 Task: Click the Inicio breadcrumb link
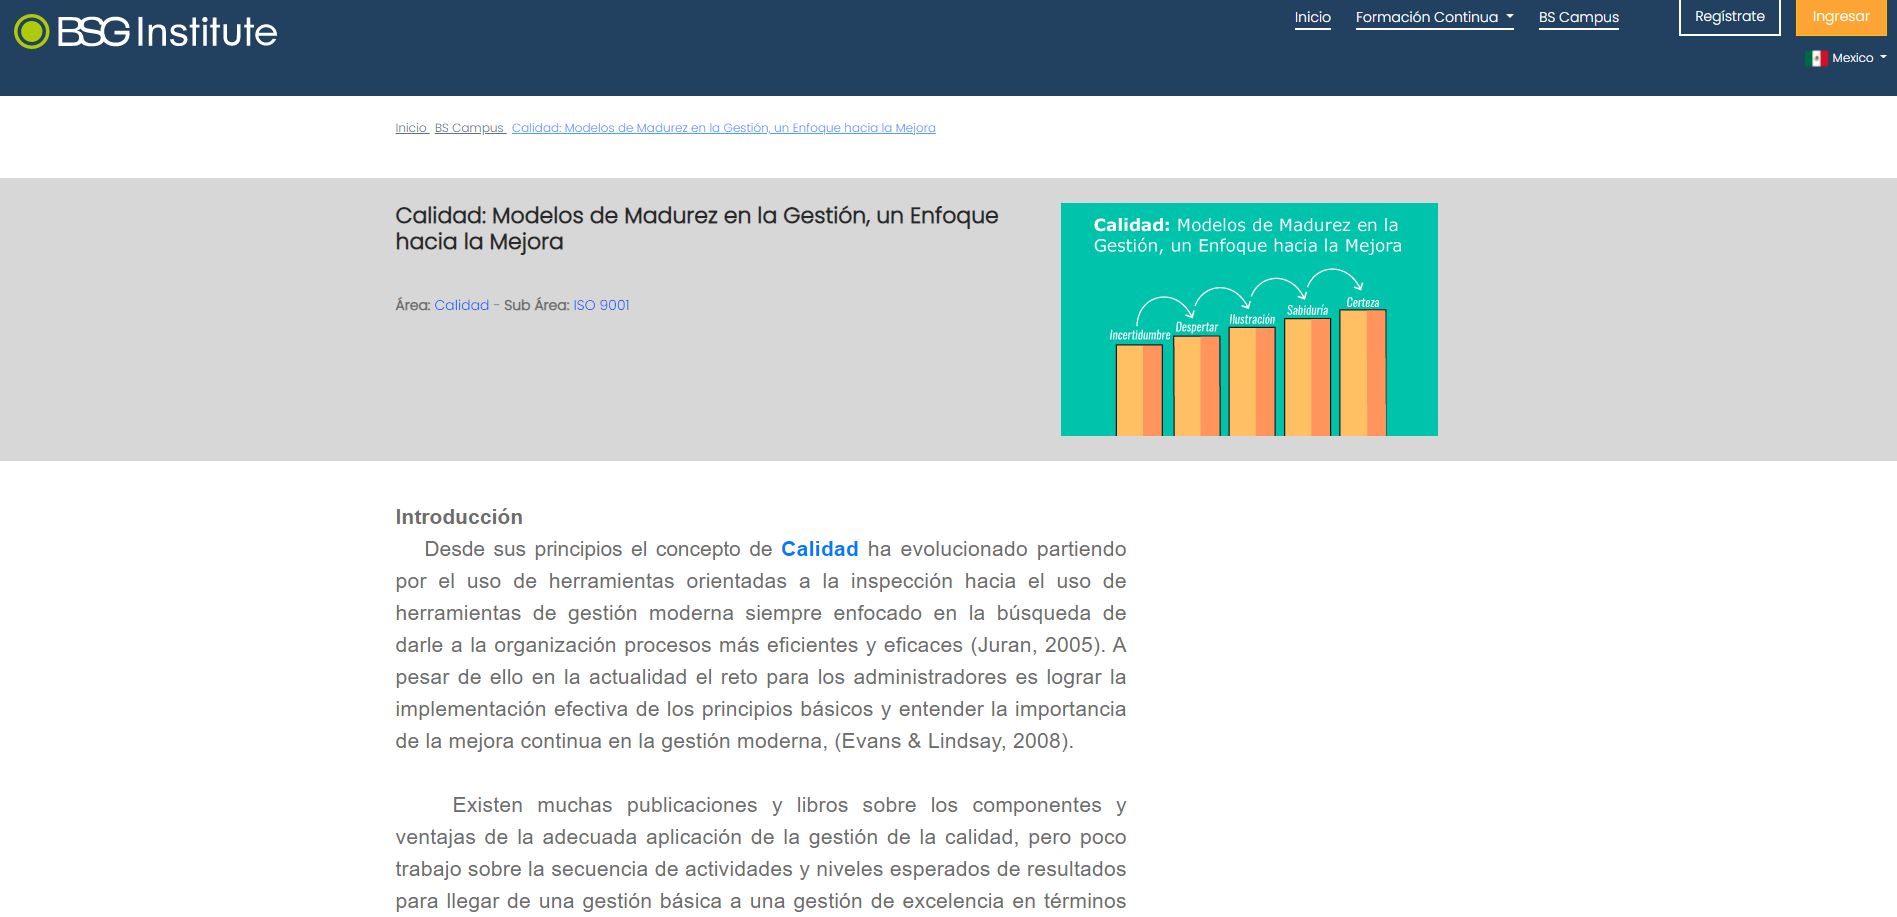(411, 128)
